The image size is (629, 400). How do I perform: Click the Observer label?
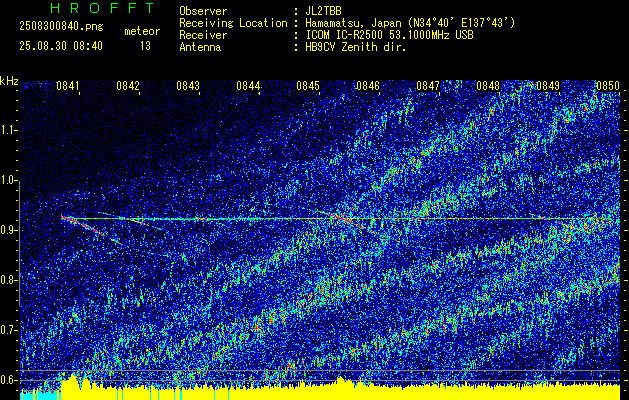coord(203,11)
